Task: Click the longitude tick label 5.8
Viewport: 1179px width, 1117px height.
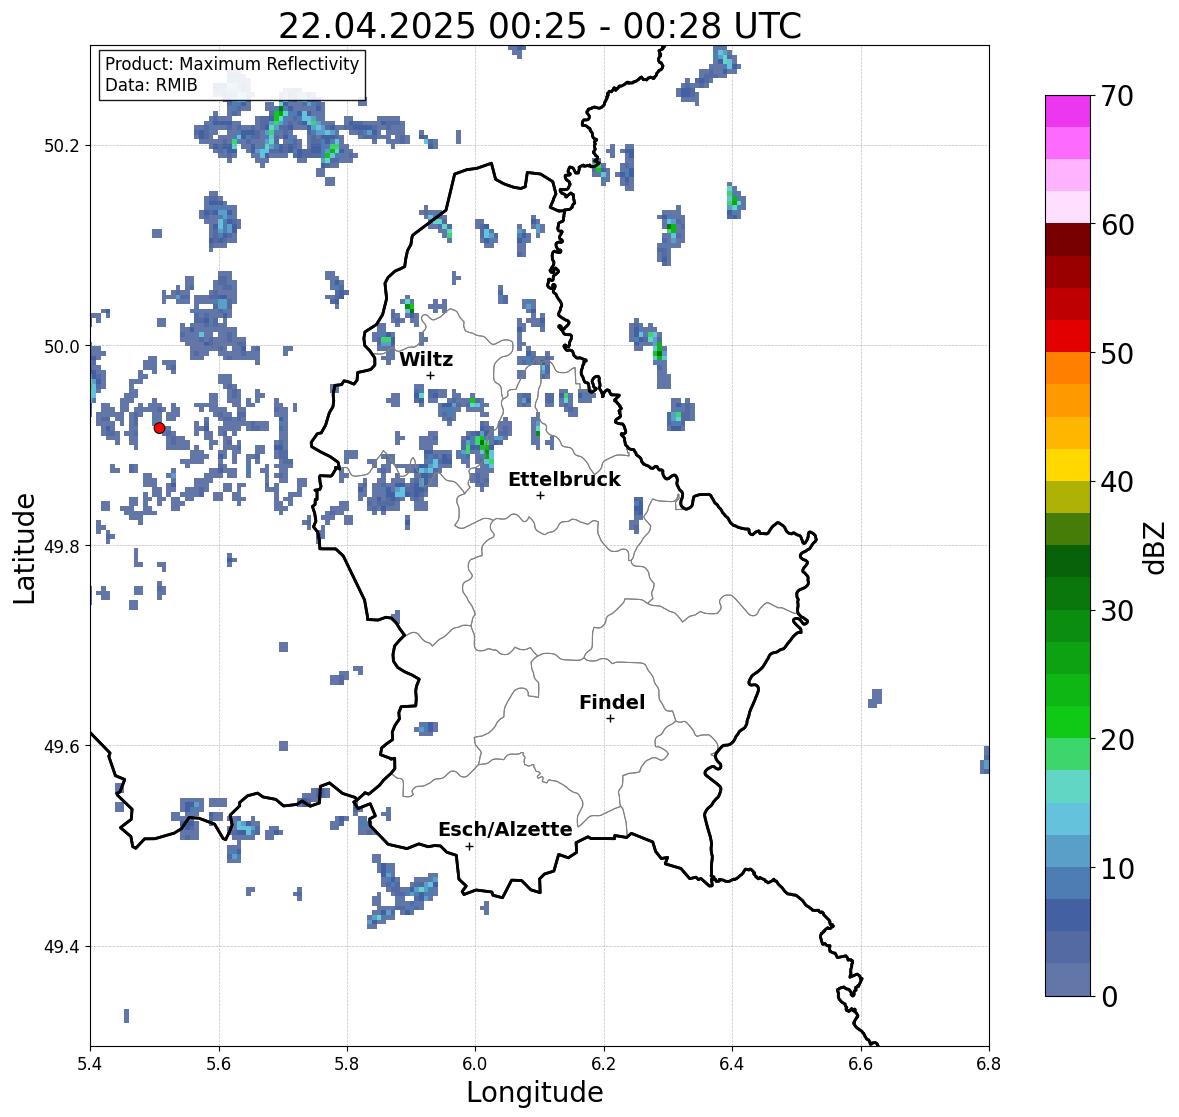Action: coord(347,1064)
